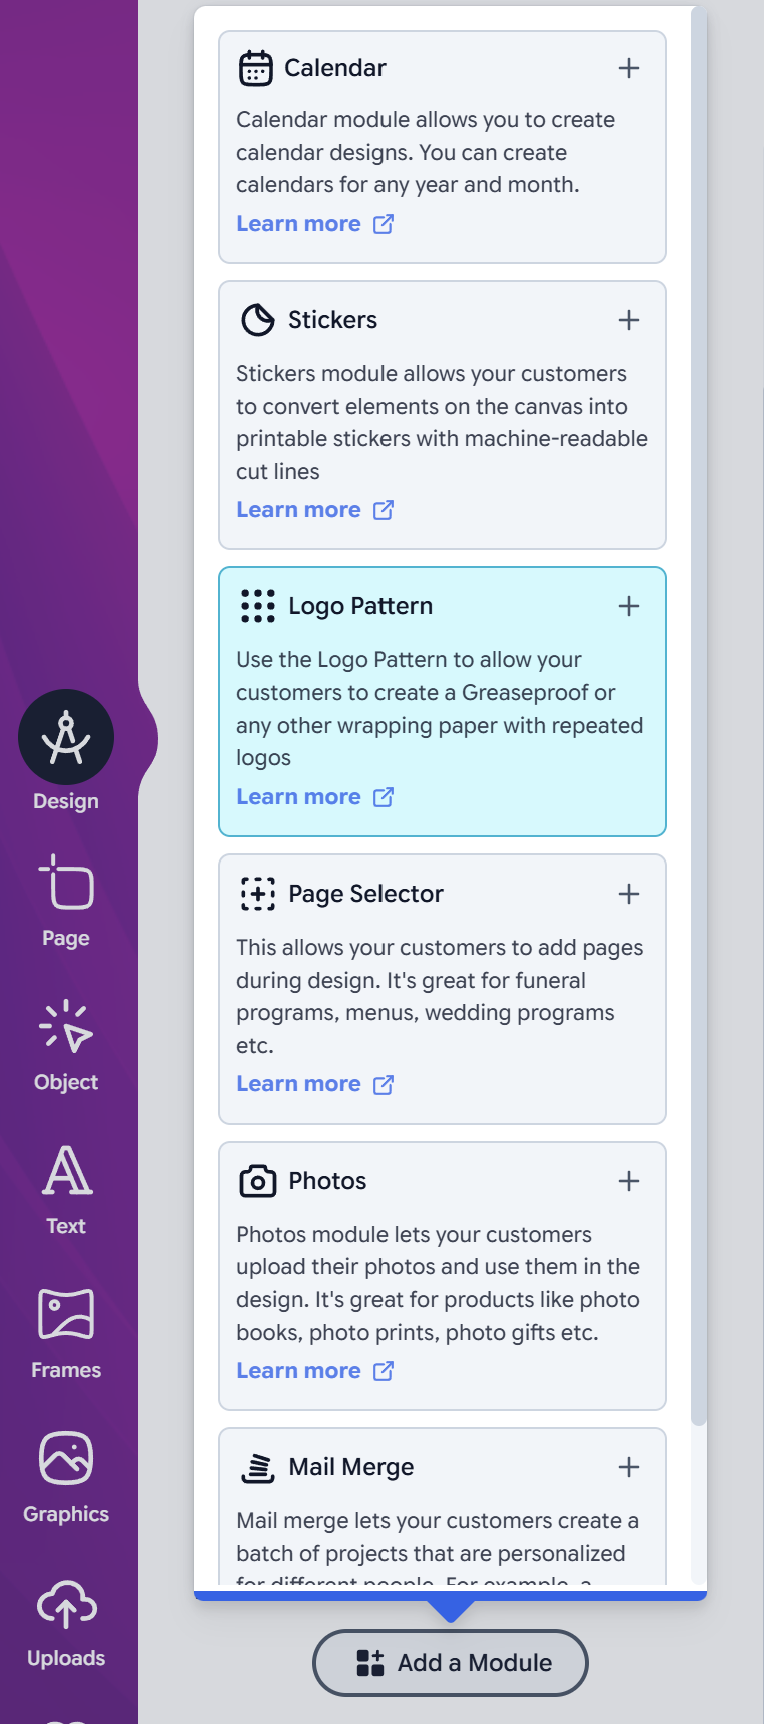Click the Calendar module icon

pos(257,67)
